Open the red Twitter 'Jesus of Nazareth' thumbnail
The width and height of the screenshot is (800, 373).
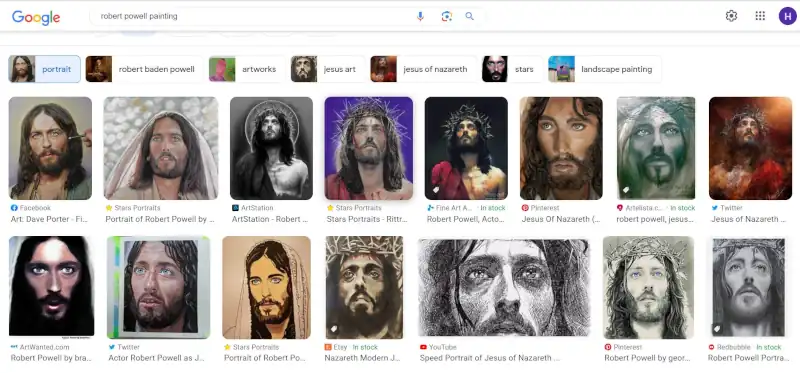click(x=751, y=148)
